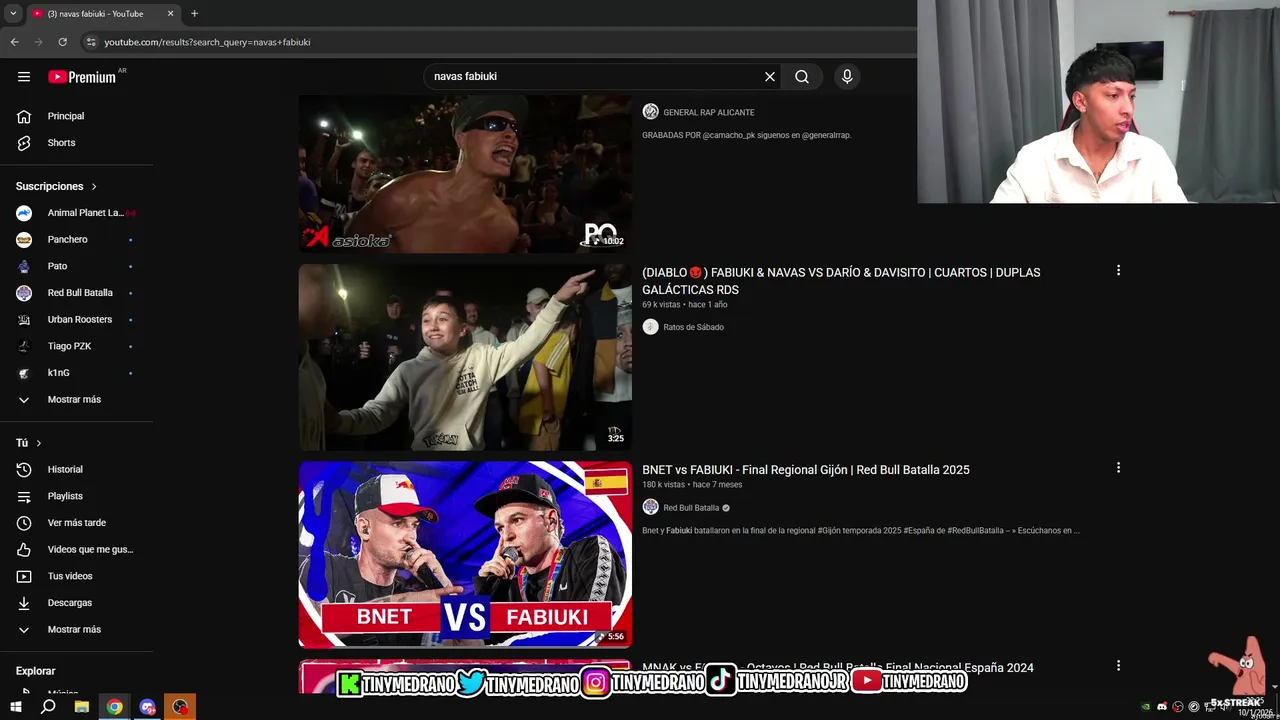The height and width of the screenshot is (720, 1280).
Task: Open File Explorer from the taskbar
Action: (x=82, y=707)
